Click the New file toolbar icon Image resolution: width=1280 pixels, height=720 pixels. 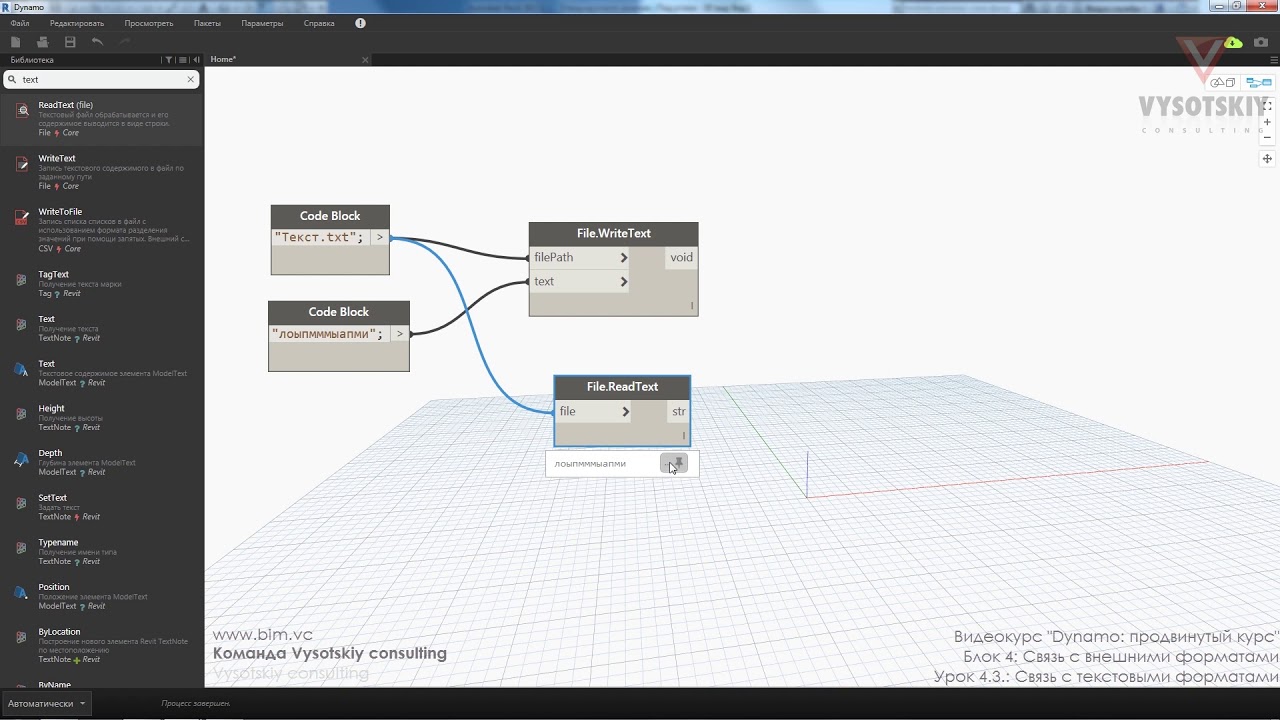tap(15, 42)
